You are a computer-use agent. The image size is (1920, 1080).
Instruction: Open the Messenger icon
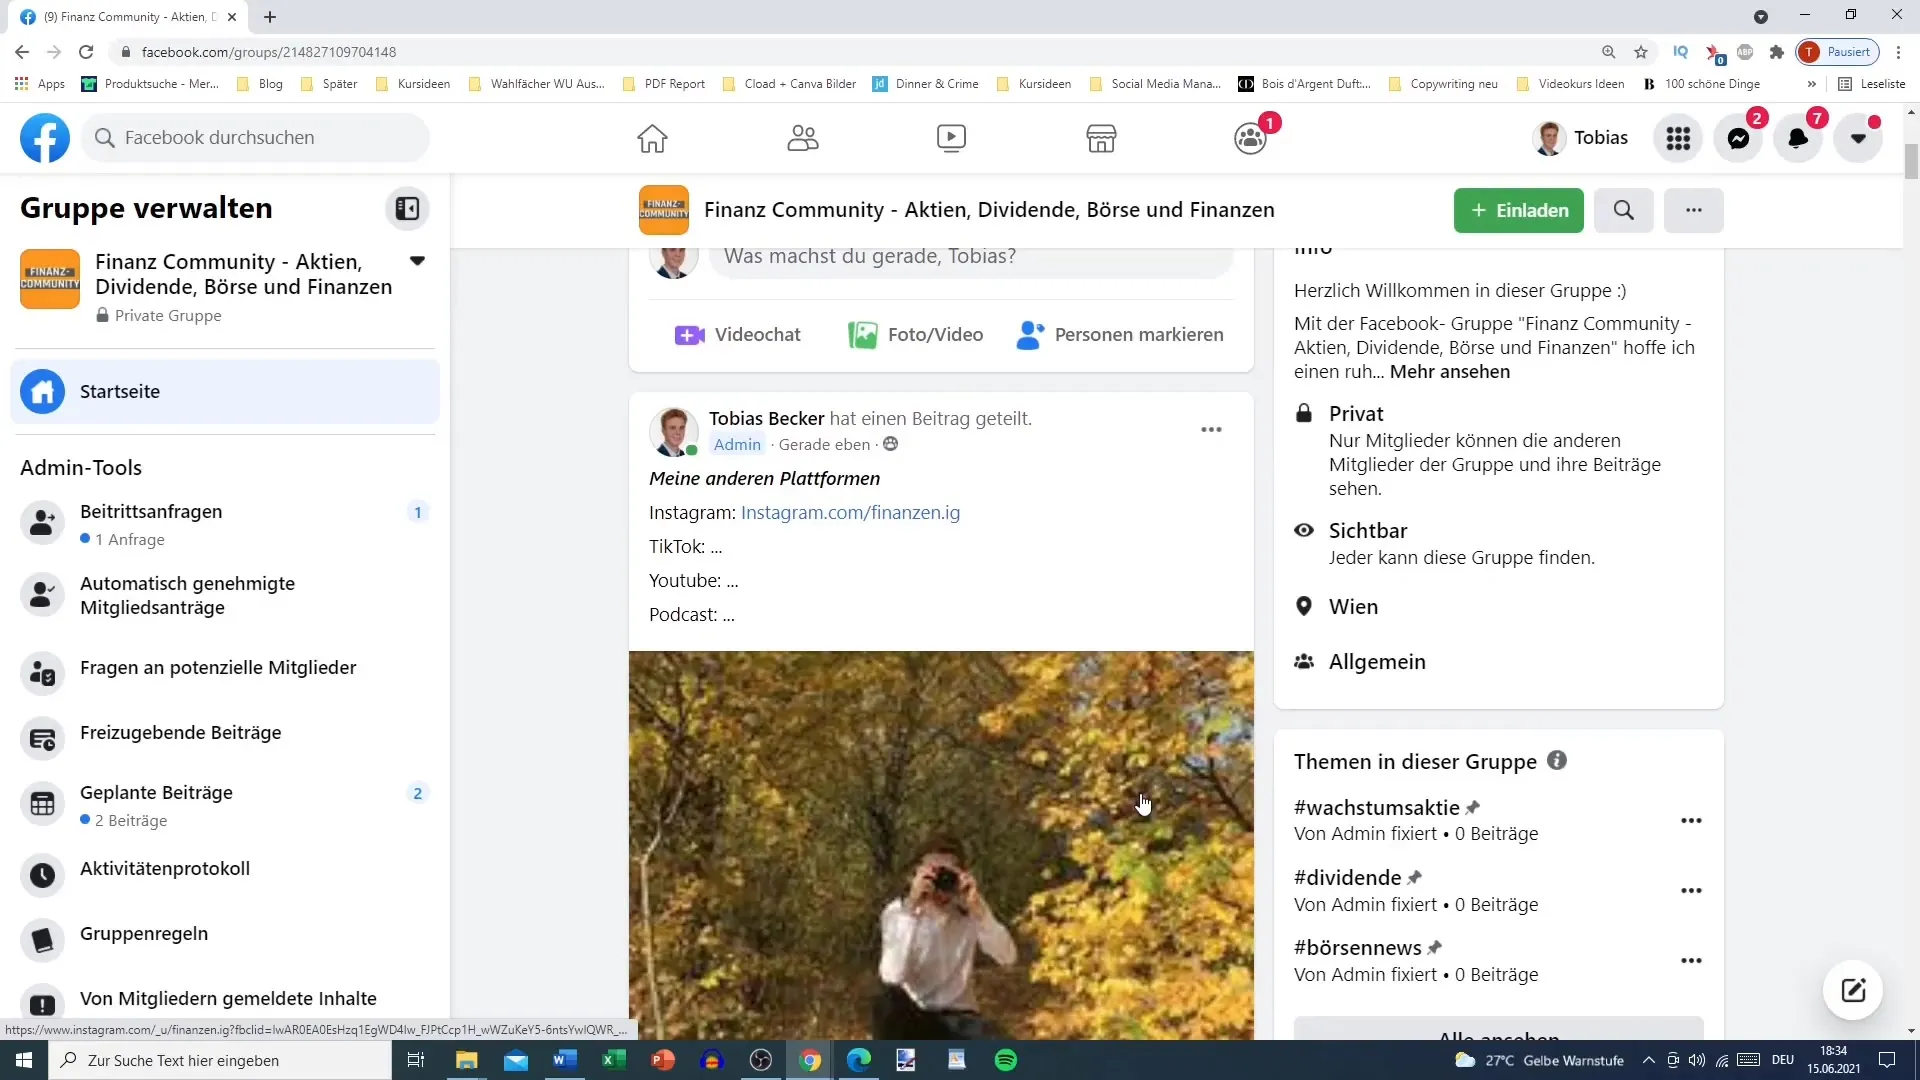(1738, 138)
